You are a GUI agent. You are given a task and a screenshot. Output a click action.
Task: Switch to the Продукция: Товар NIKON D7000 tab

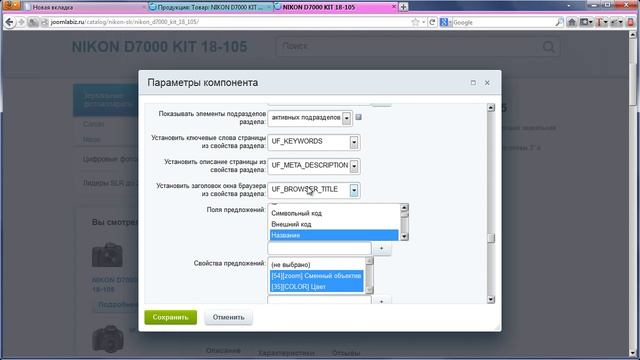pos(209,7)
